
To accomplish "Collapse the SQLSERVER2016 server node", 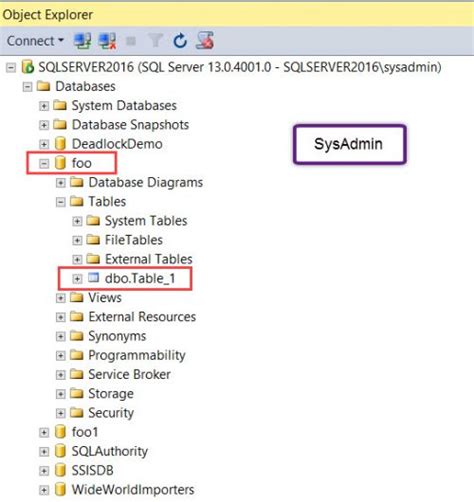I will point(11,68).
